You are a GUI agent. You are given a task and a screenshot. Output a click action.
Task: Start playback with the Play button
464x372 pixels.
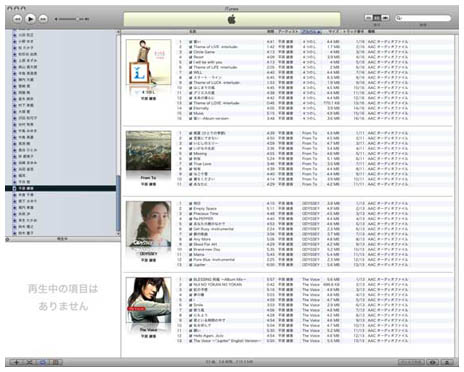tap(30, 19)
